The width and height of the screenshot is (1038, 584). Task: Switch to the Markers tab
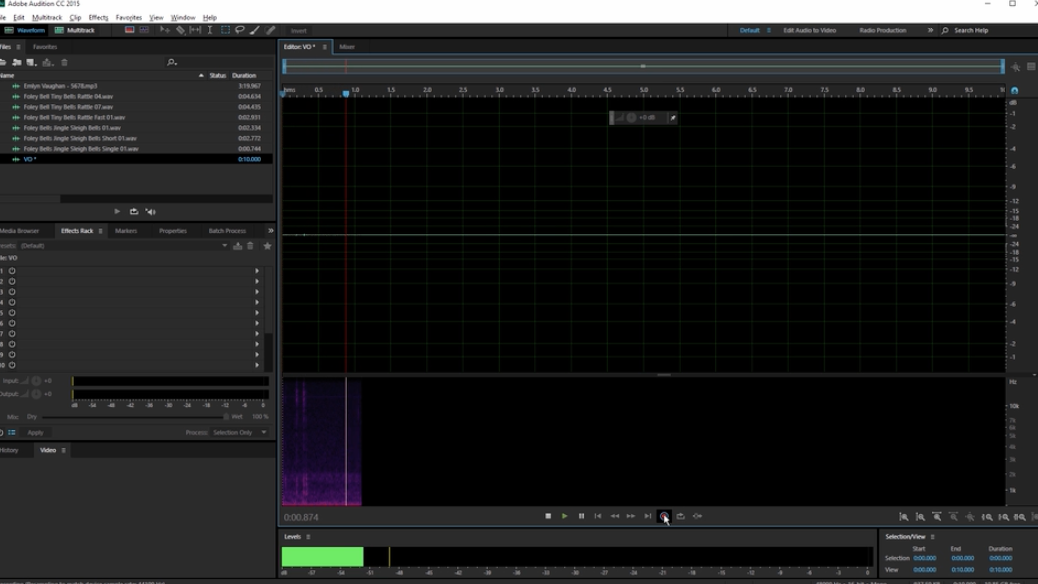(126, 231)
